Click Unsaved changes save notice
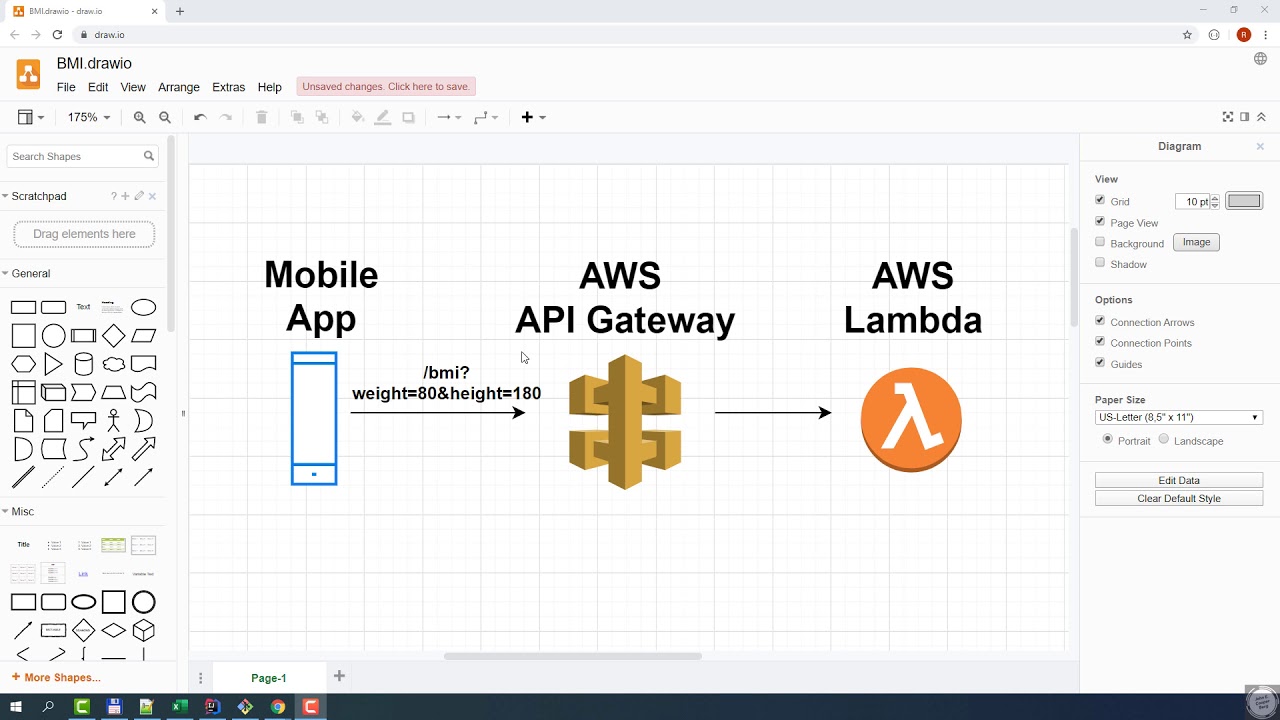 [x=386, y=87]
